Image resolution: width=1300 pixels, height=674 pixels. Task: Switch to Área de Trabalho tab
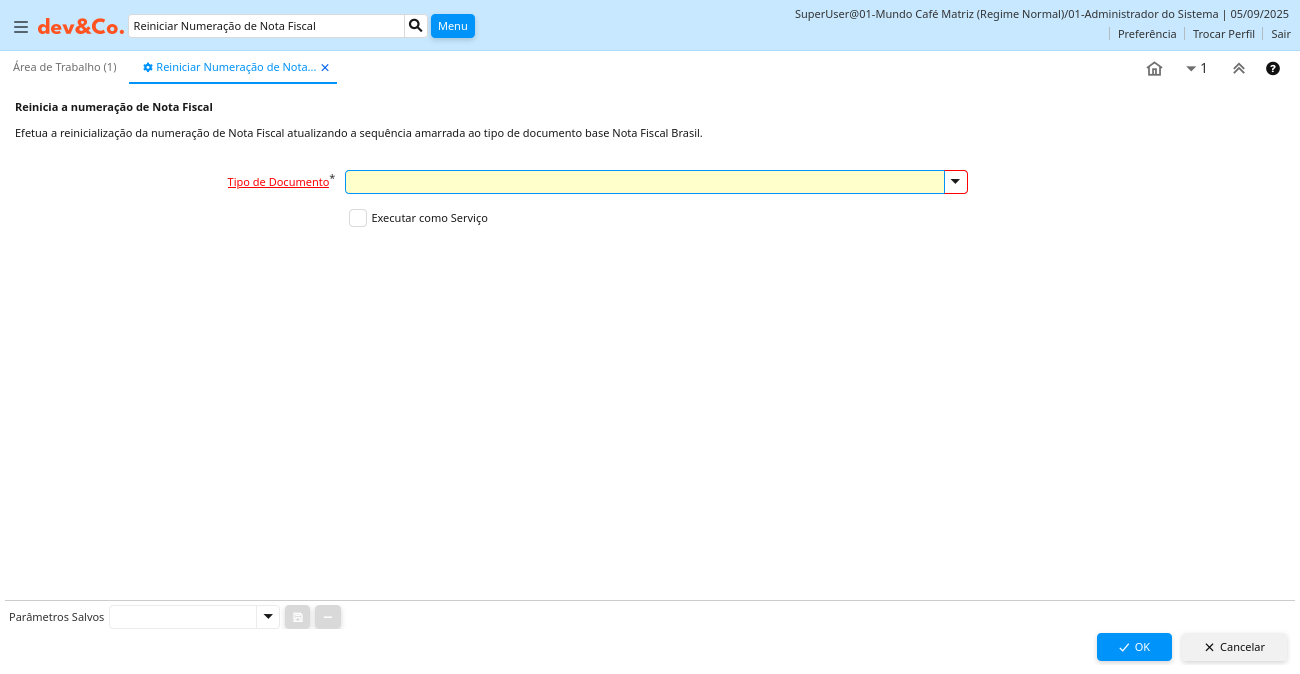pos(65,67)
